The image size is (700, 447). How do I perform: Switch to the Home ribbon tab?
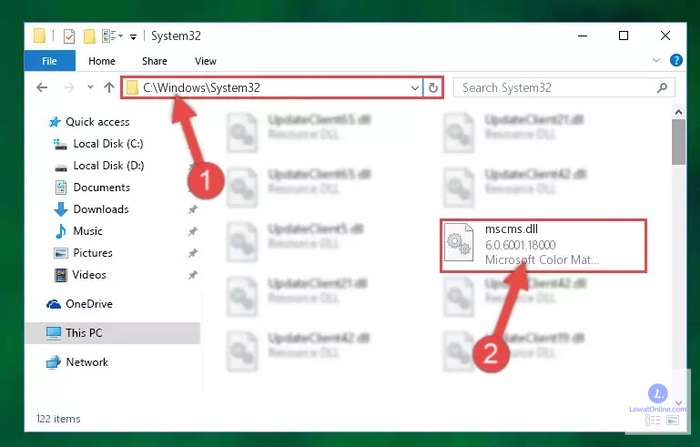click(102, 61)
